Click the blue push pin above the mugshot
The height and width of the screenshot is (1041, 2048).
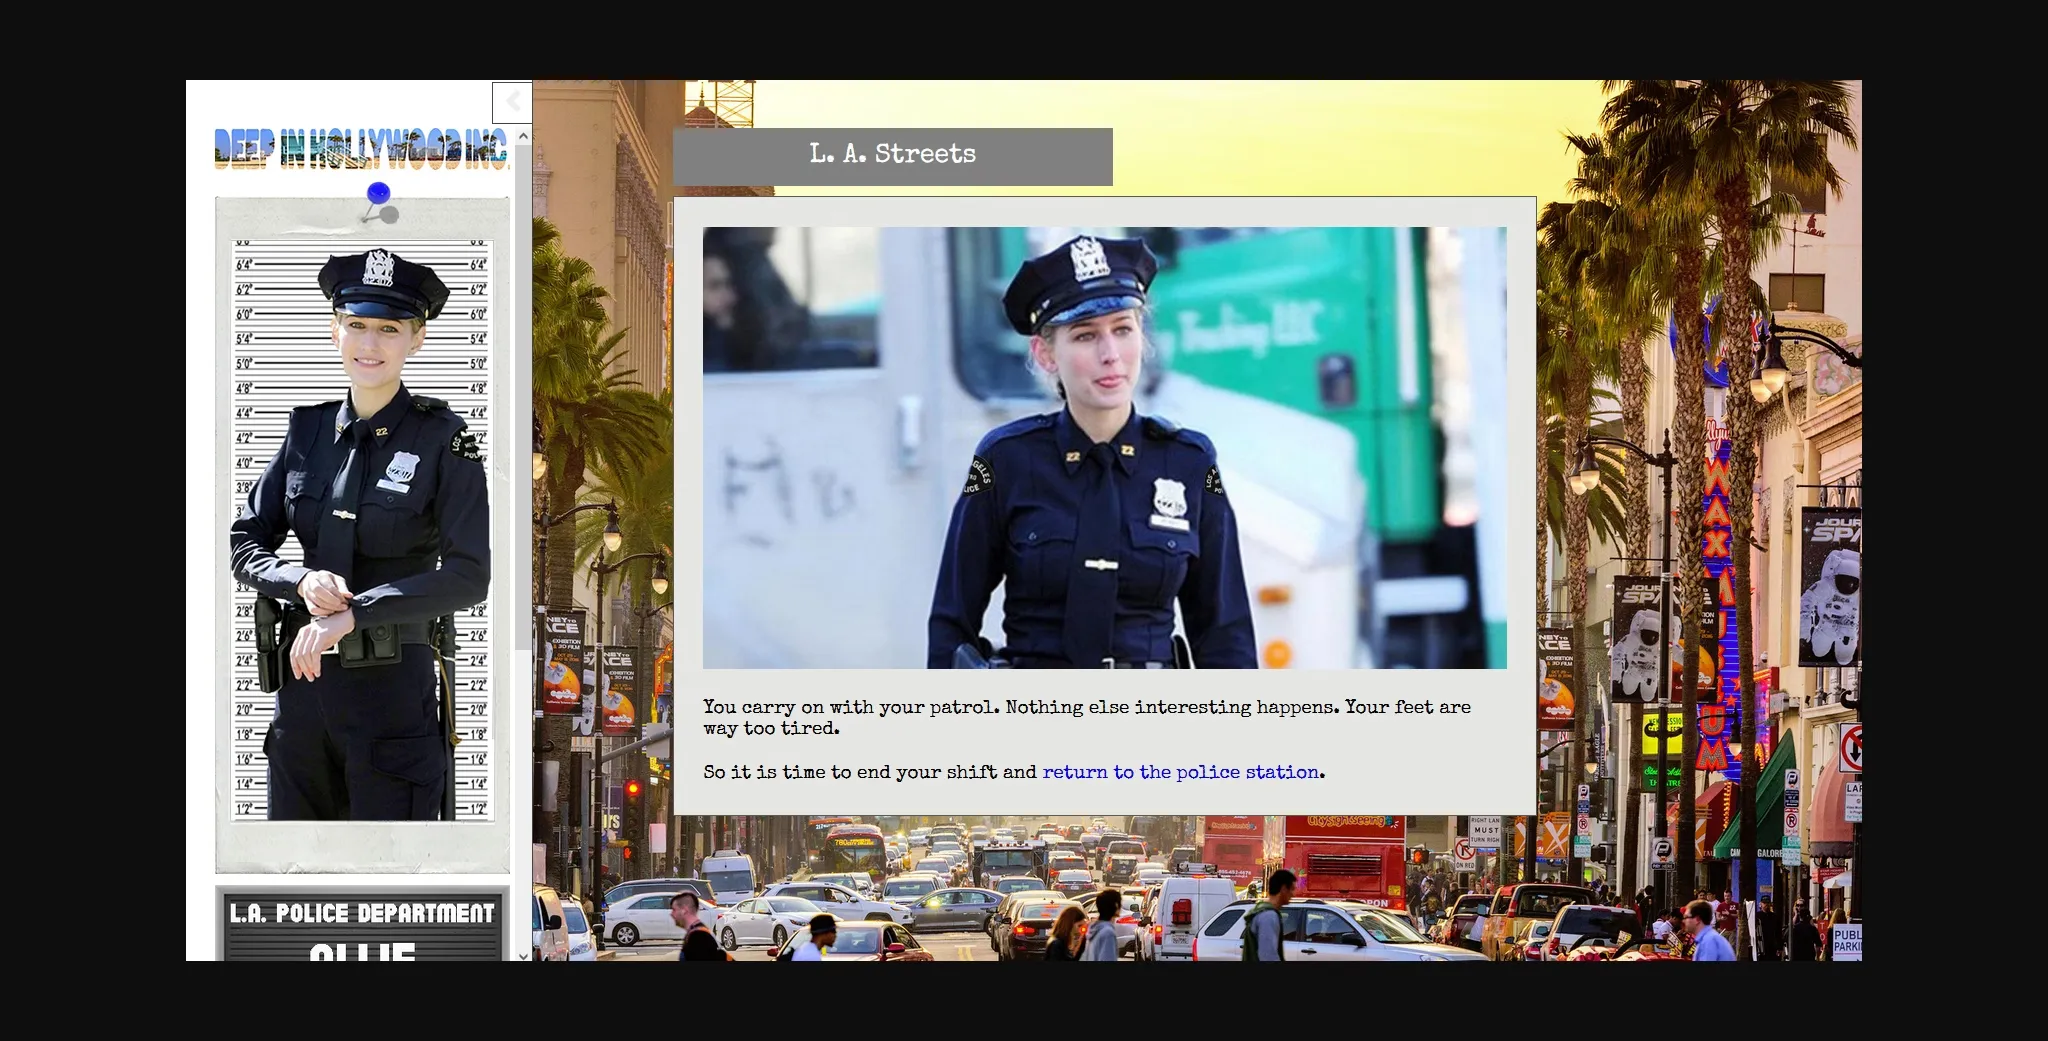coord(378,195)
